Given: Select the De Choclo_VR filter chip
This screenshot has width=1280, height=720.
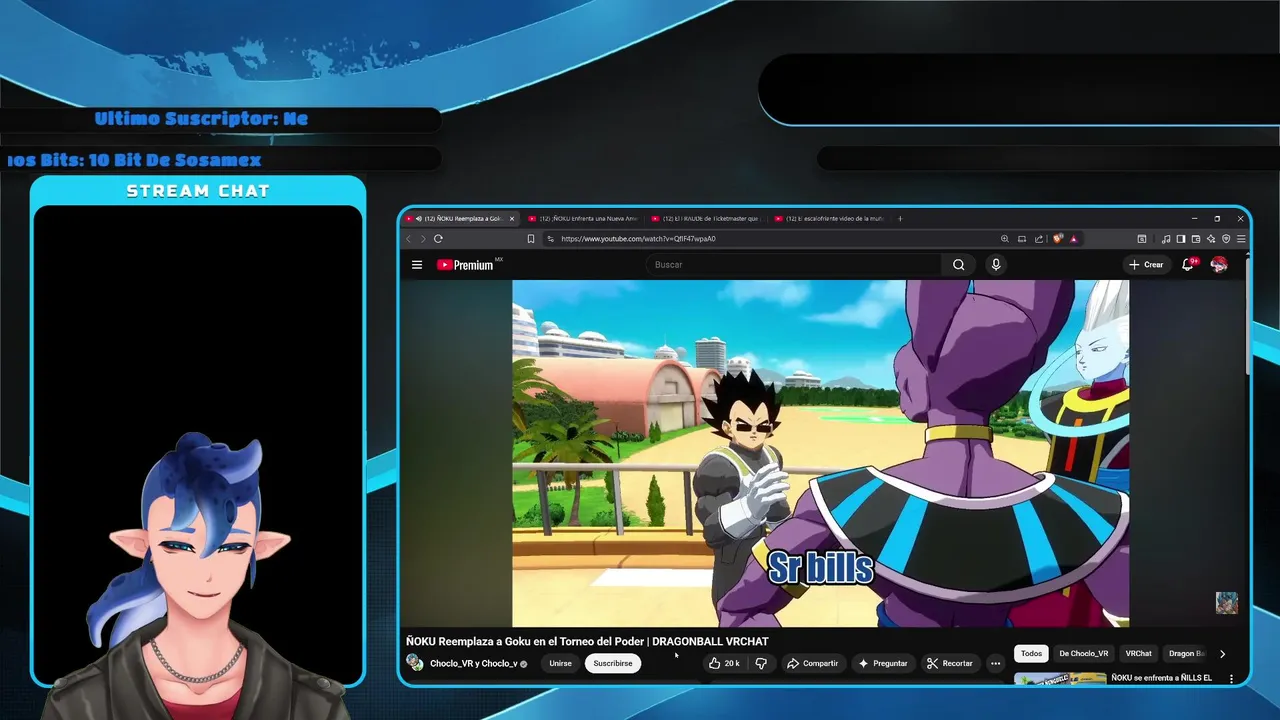Looking at the screenshot, I should click(1084, 653).
